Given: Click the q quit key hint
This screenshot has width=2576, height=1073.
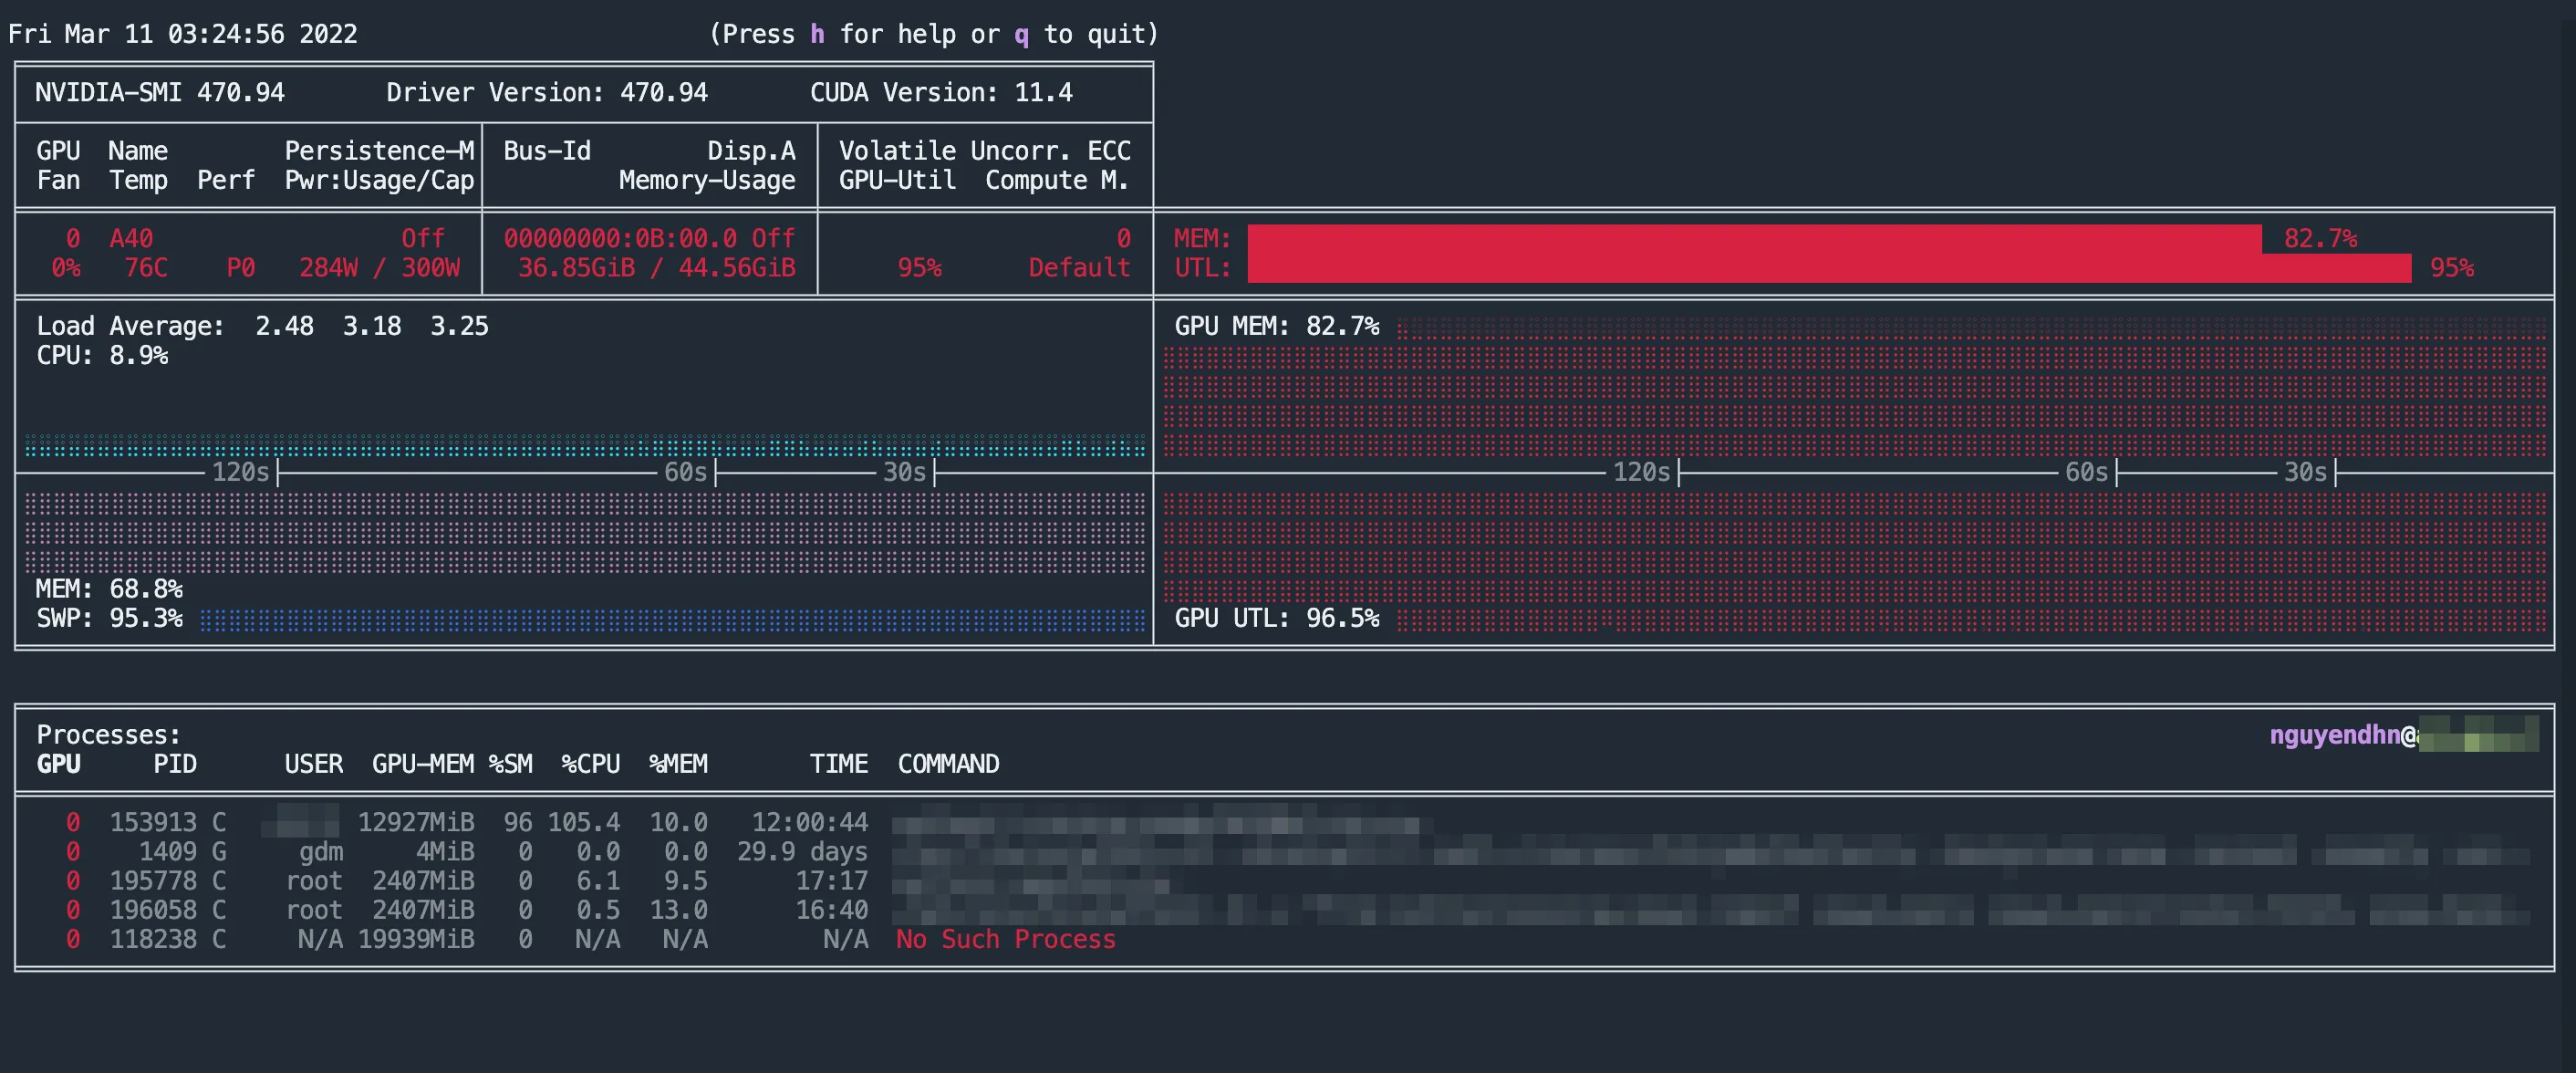Looking at the screenshot, I should pyautogui.click(x=1021, y=35).
